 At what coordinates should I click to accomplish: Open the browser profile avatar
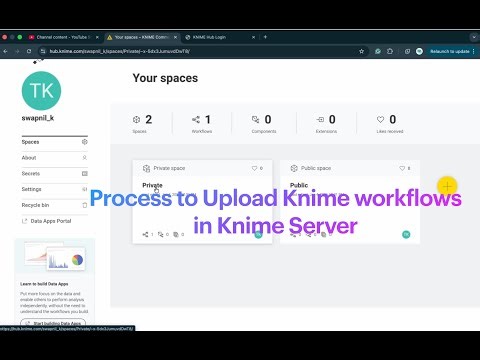(x=419, y=51)
